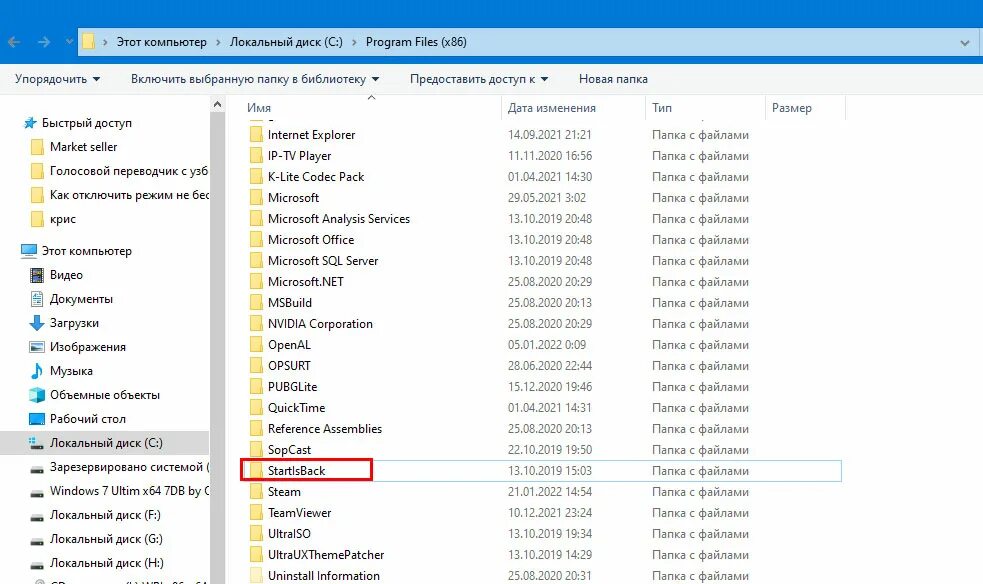This screenshot has width=983, height=584.
Task: Click 'IP-TV Player' folder icon
Action: (256, 155)
